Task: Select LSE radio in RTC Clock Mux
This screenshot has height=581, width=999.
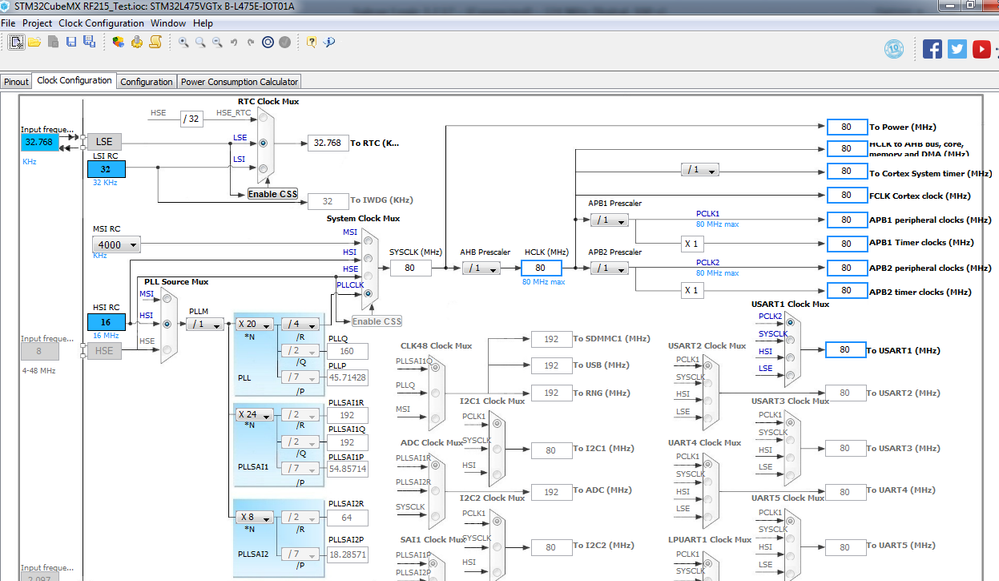Action: [x=262, y=143]
